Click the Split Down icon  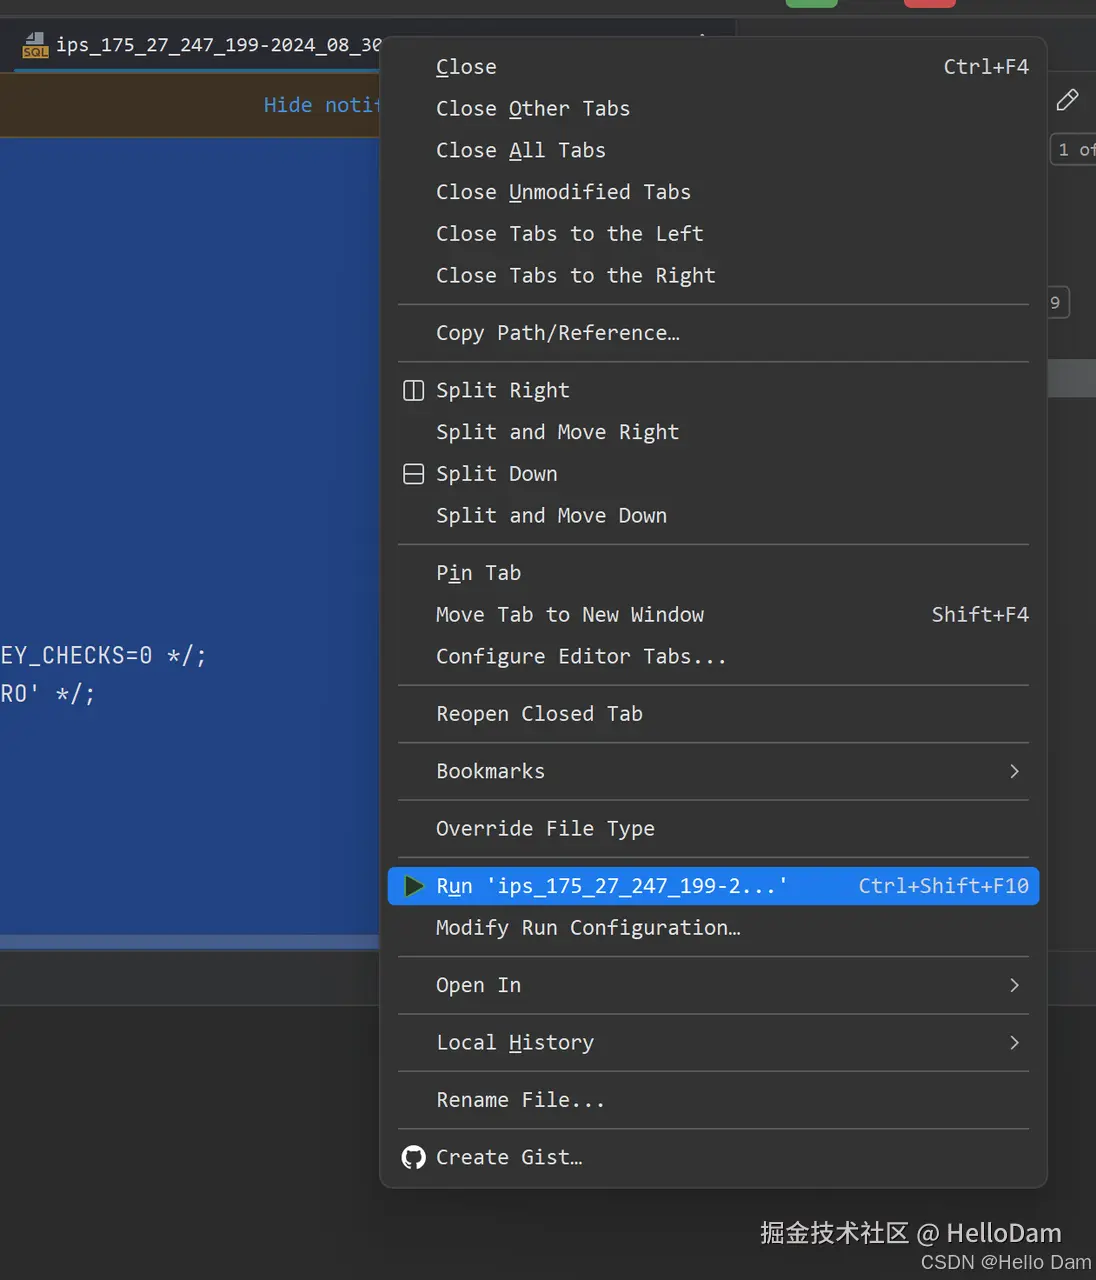point(413,474)
